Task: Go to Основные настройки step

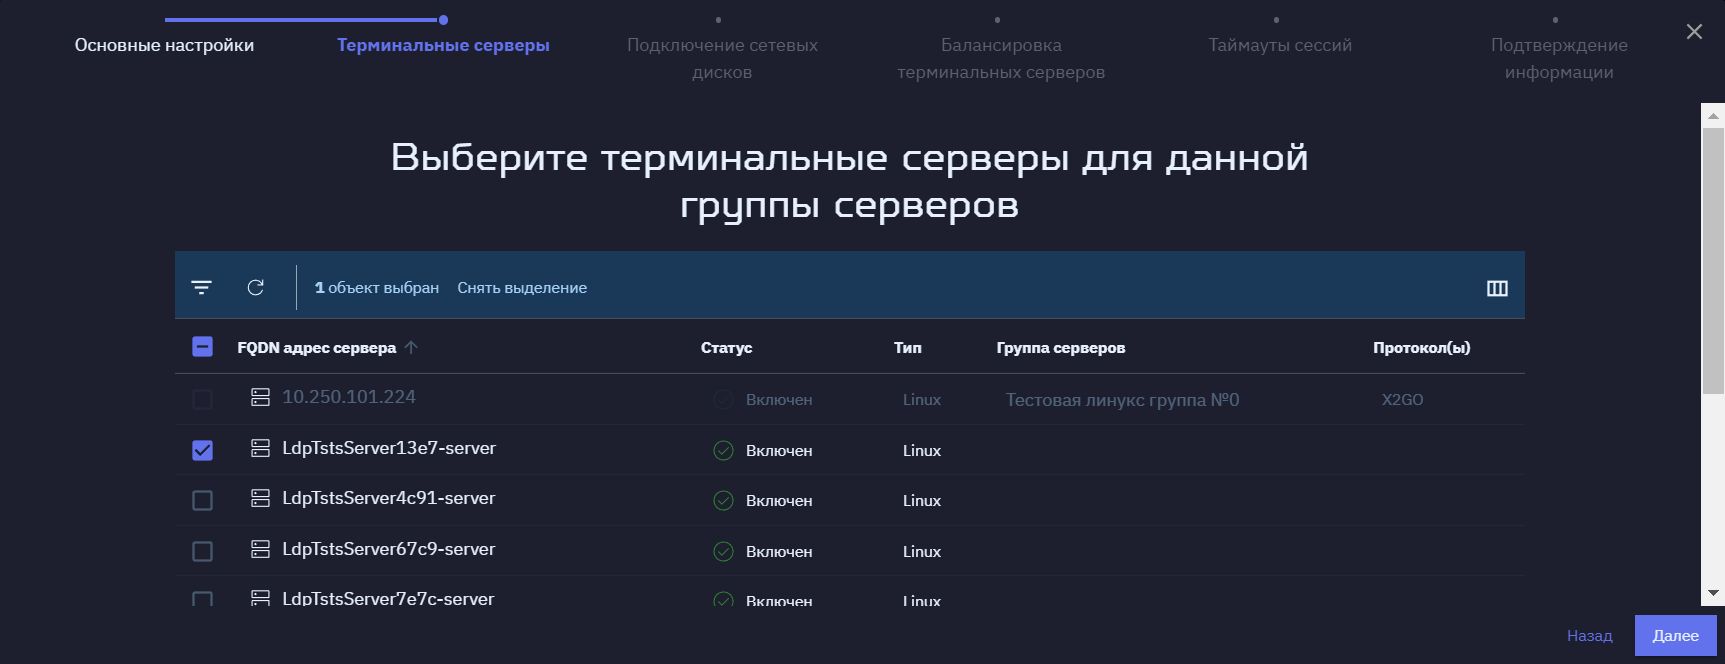Action: click(x=164, y=45)
